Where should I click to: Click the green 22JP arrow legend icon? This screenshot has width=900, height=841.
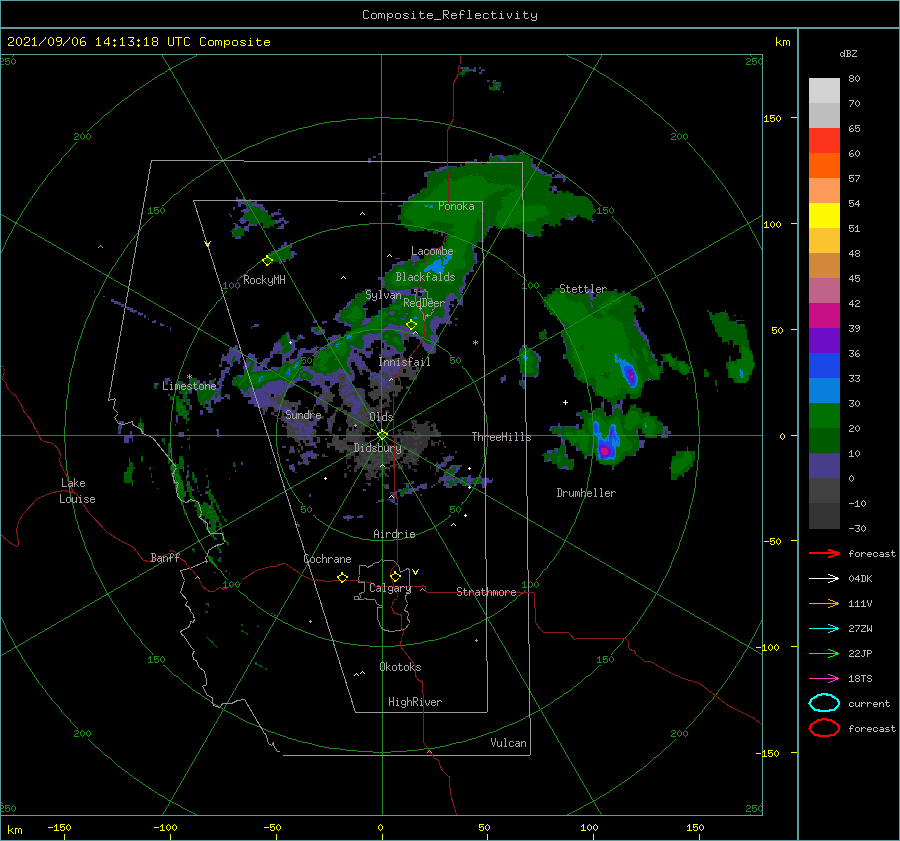tap(824, 653)
